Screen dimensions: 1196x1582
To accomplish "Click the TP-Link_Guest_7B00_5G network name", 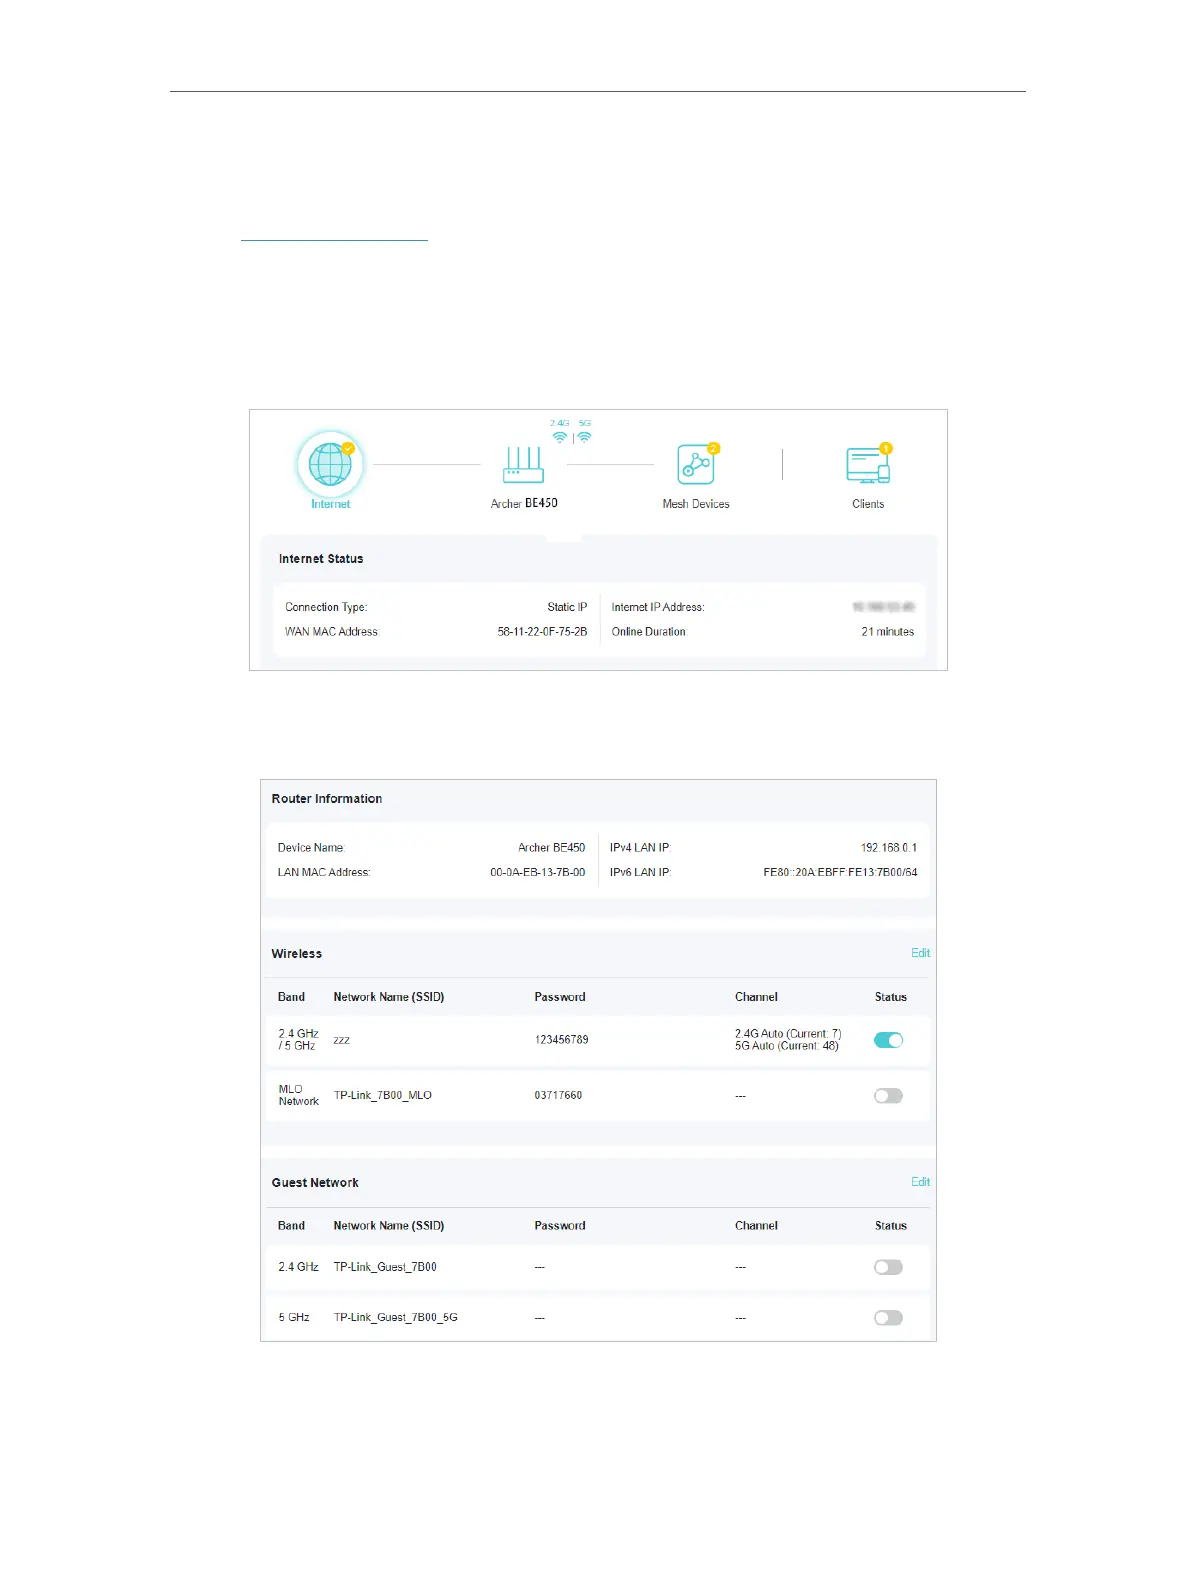I will pos(395,1318).
